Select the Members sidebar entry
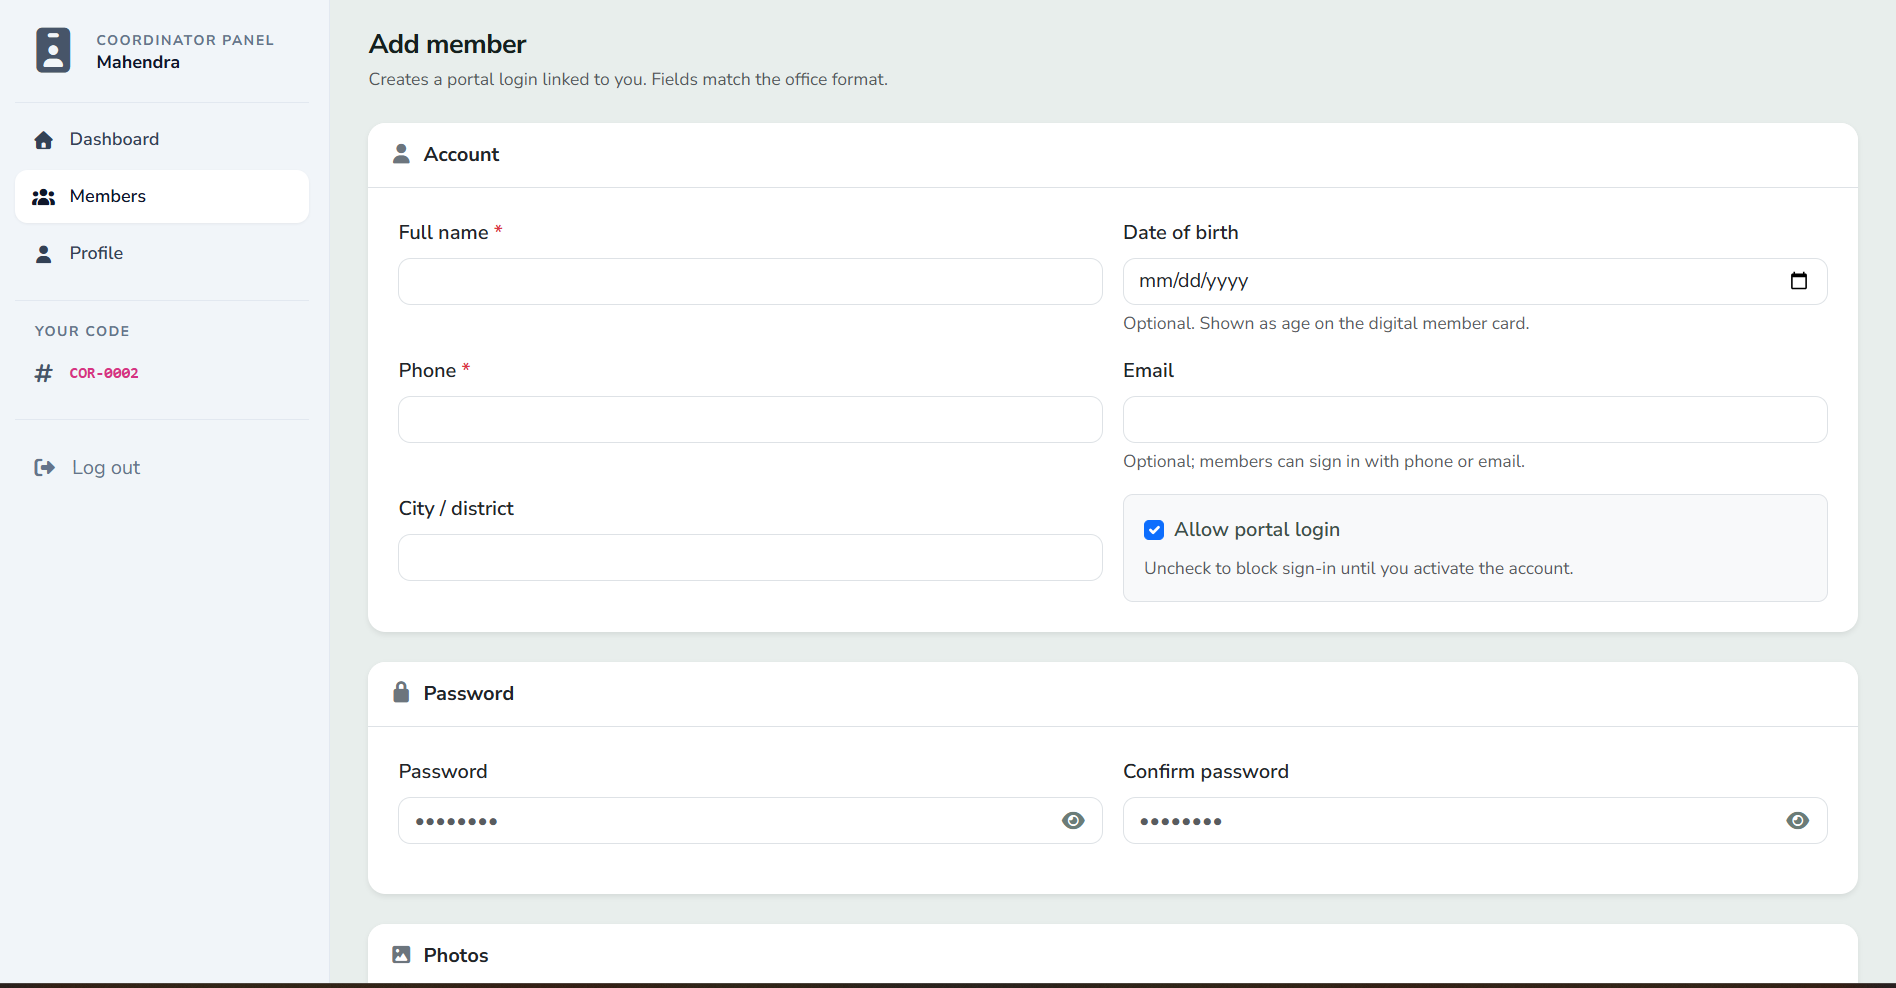The width and height of the screenshot is (1896, 988). tap(107, 196)
